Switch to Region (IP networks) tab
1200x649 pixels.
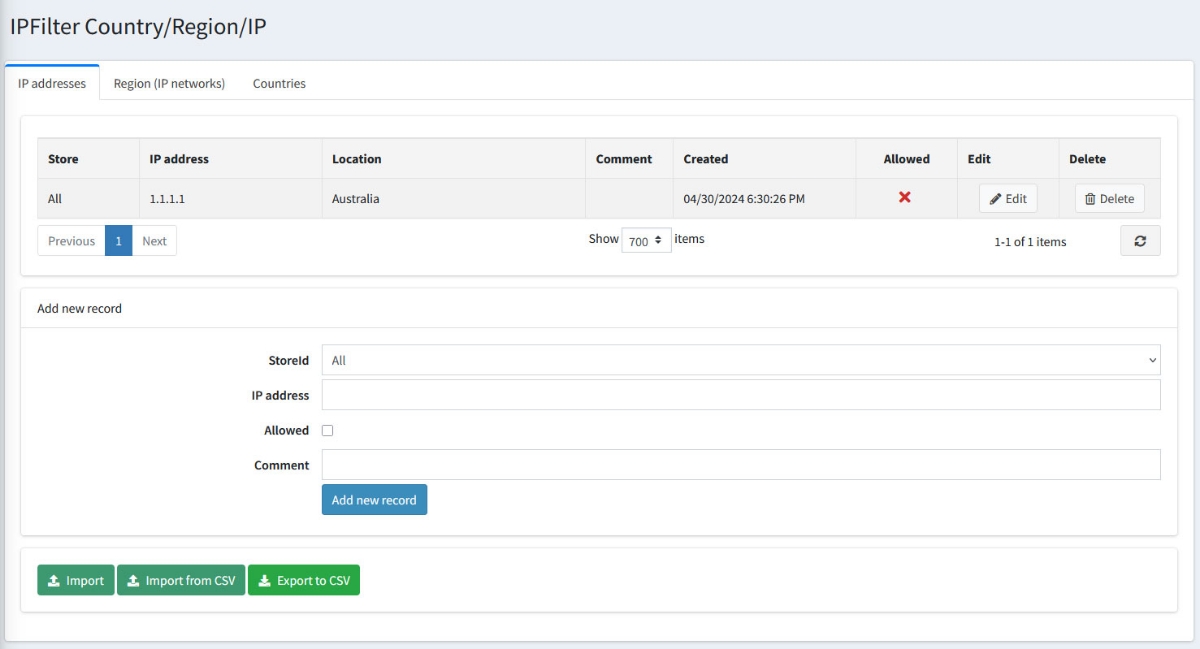click(x=169, y=84)
